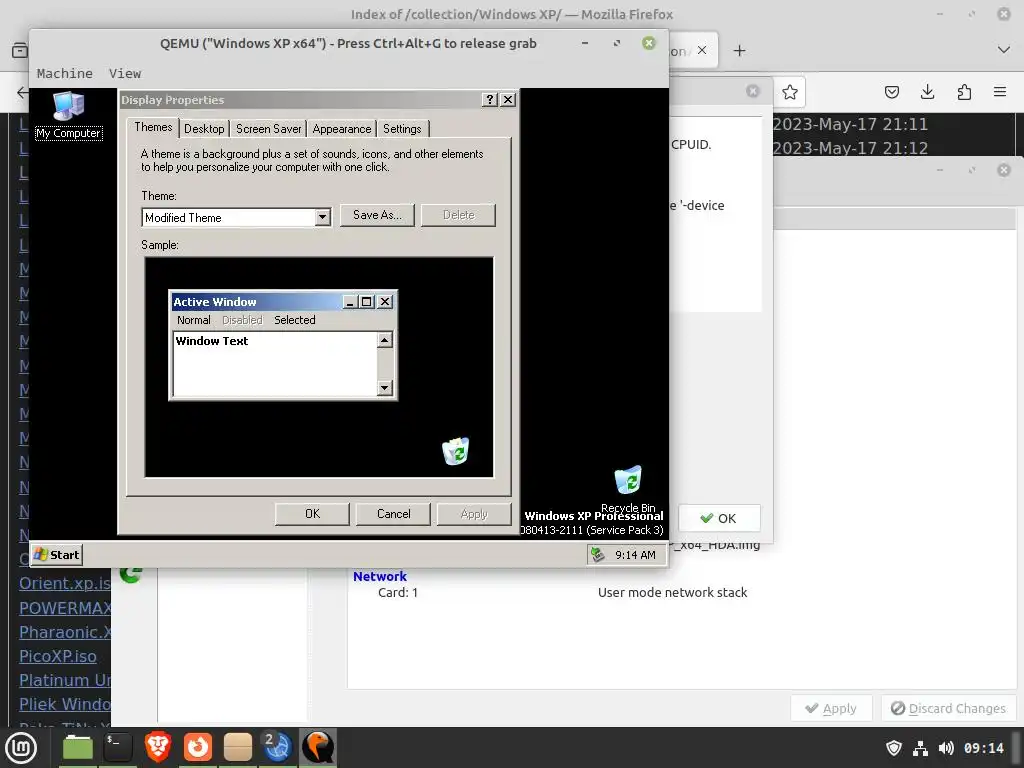
Task: Open the Brave browser panel icon
Action: [157, 747]
